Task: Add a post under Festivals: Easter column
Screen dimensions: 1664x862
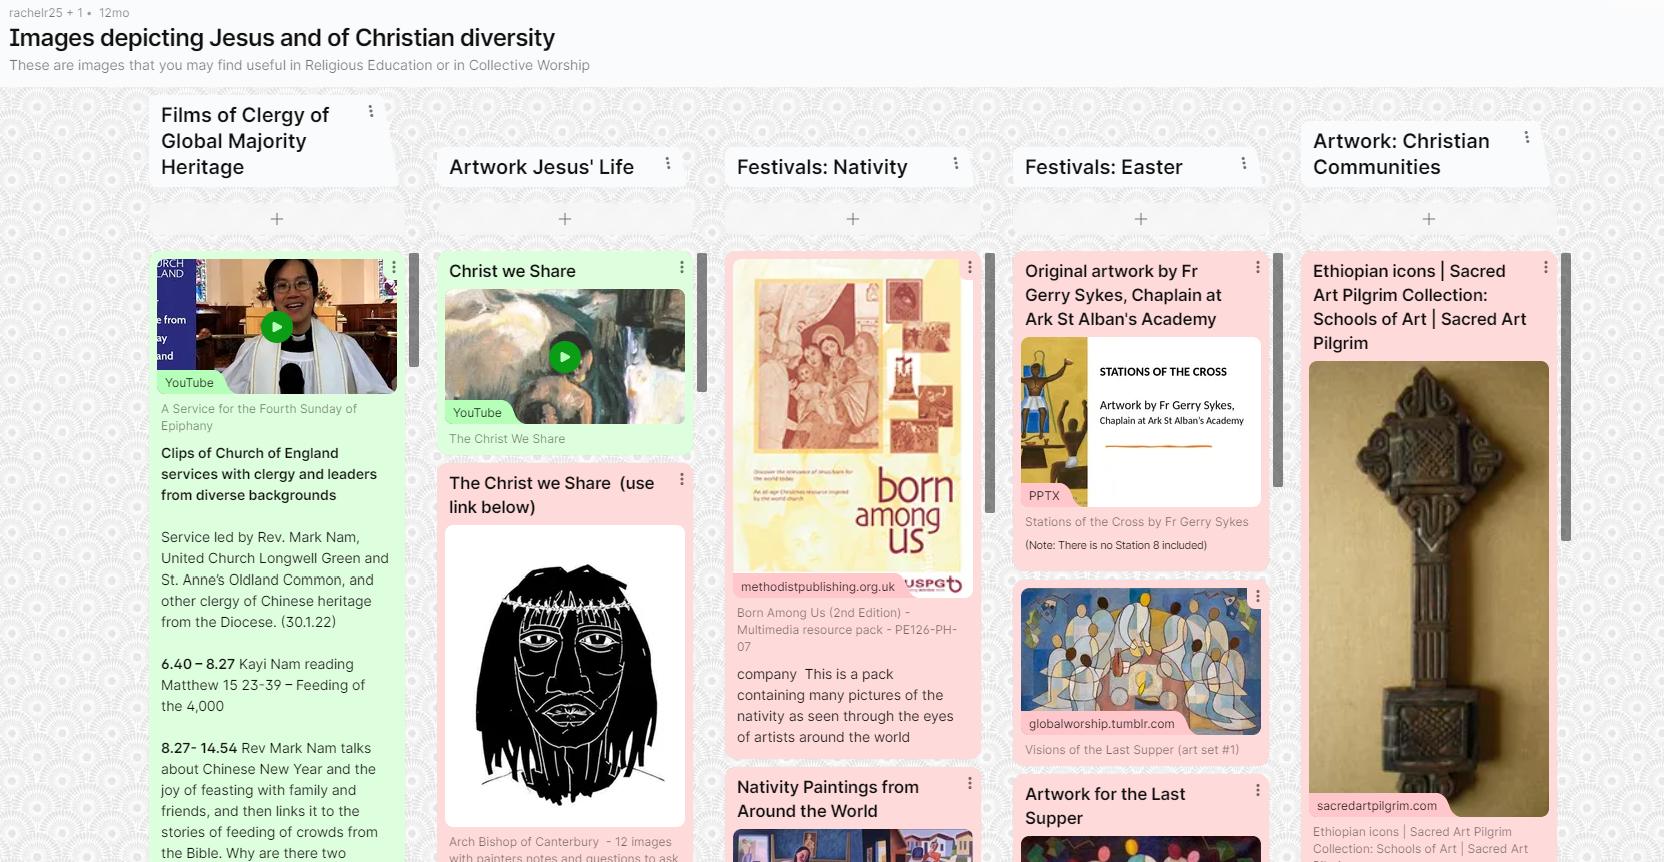Action: tap(1141, 218)
